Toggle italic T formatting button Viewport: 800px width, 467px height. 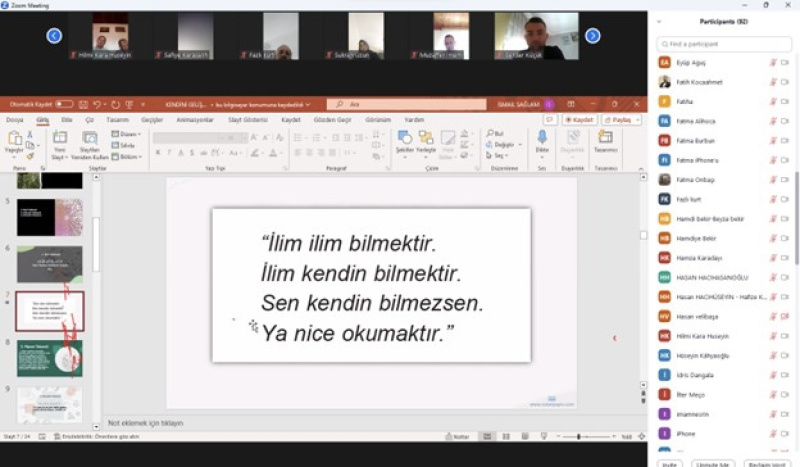click(169, 153)
